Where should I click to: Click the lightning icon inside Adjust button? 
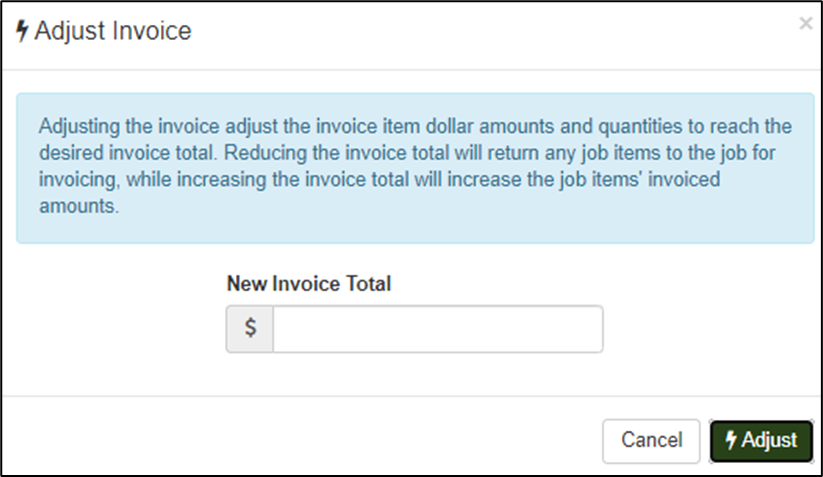click(731, 440)
